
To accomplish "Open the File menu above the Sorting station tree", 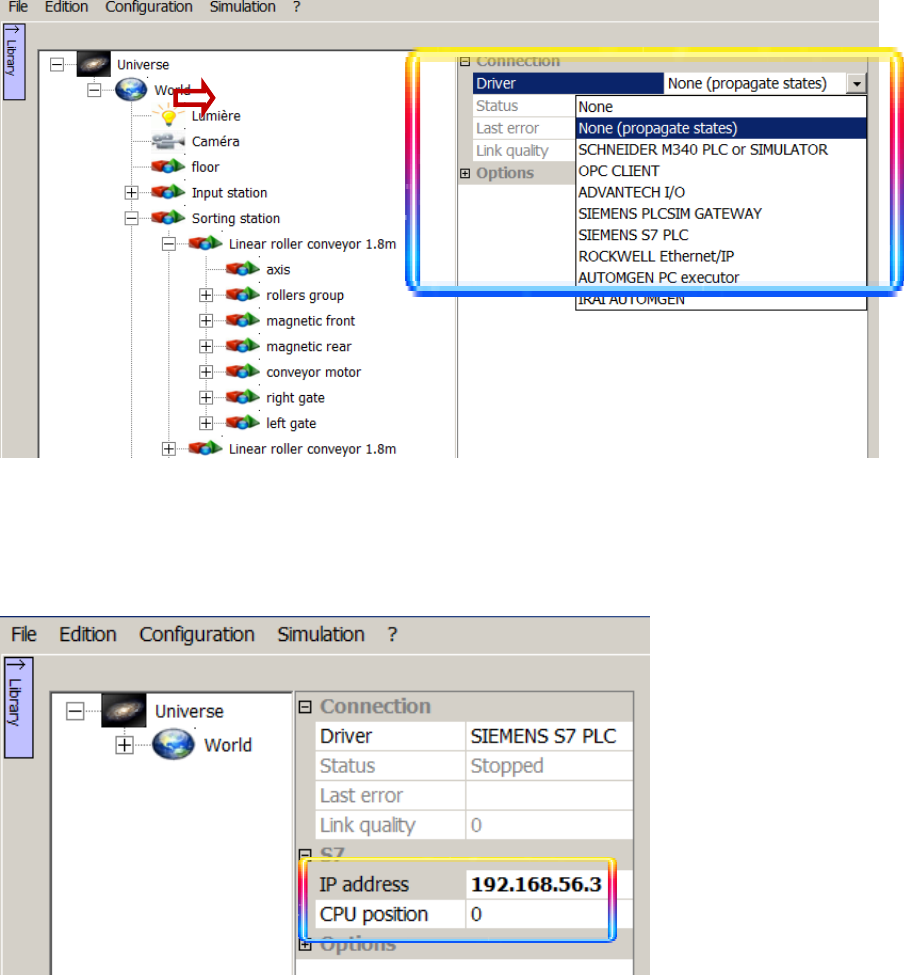I will tap(18, 7).
